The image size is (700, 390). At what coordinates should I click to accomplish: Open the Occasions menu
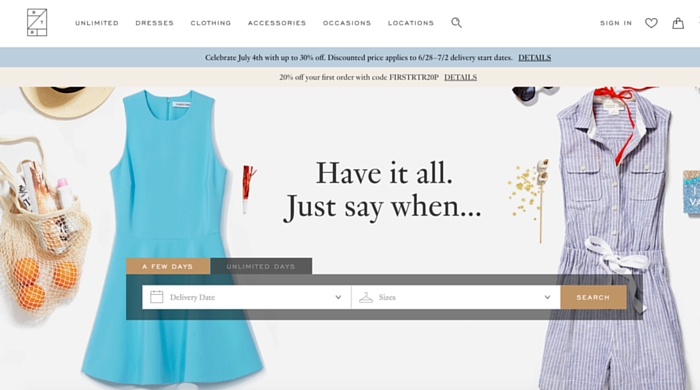[347, 23]
